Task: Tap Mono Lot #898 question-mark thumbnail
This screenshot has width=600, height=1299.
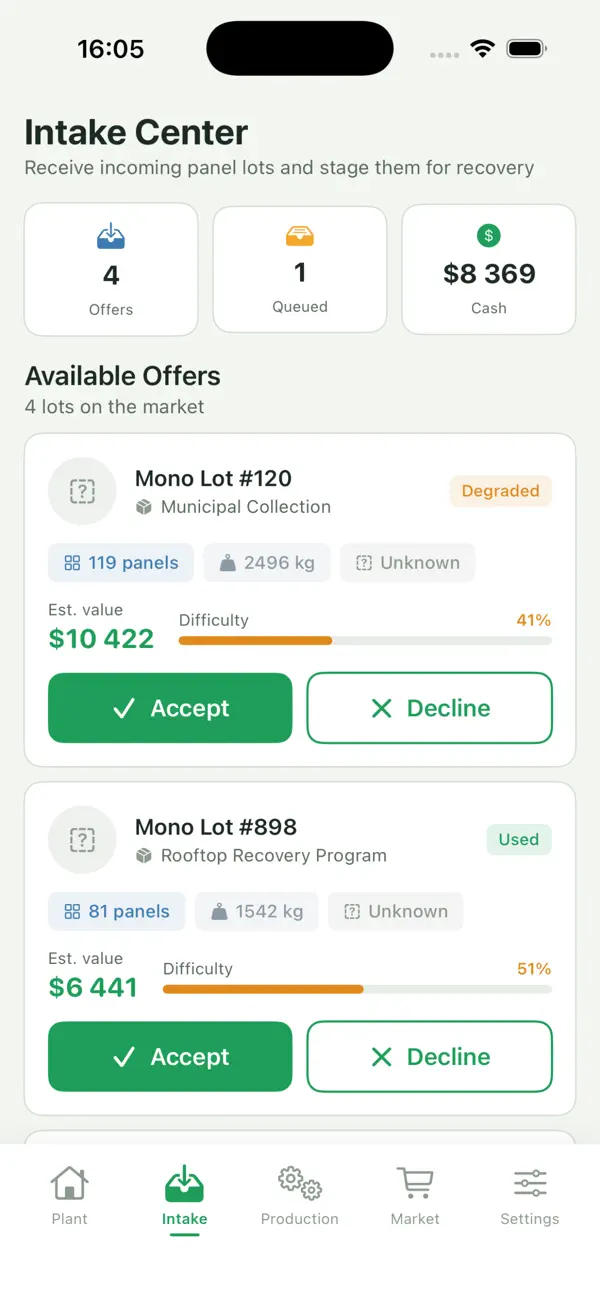Action: 82,840
